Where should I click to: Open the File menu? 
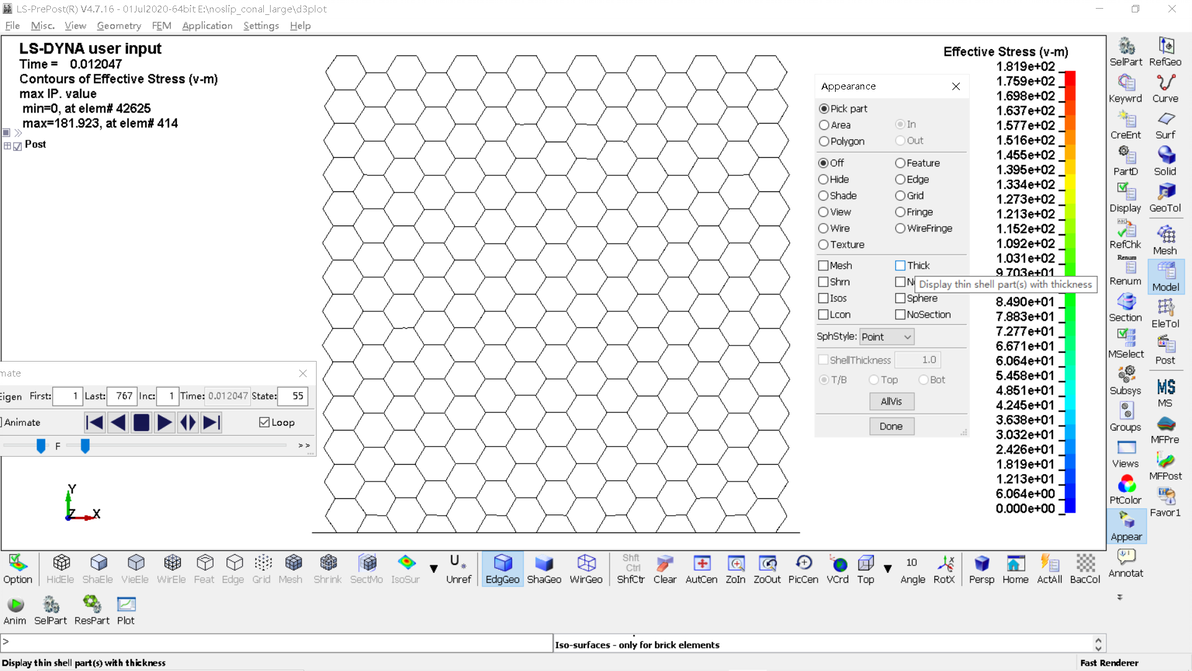click(12, 26)
